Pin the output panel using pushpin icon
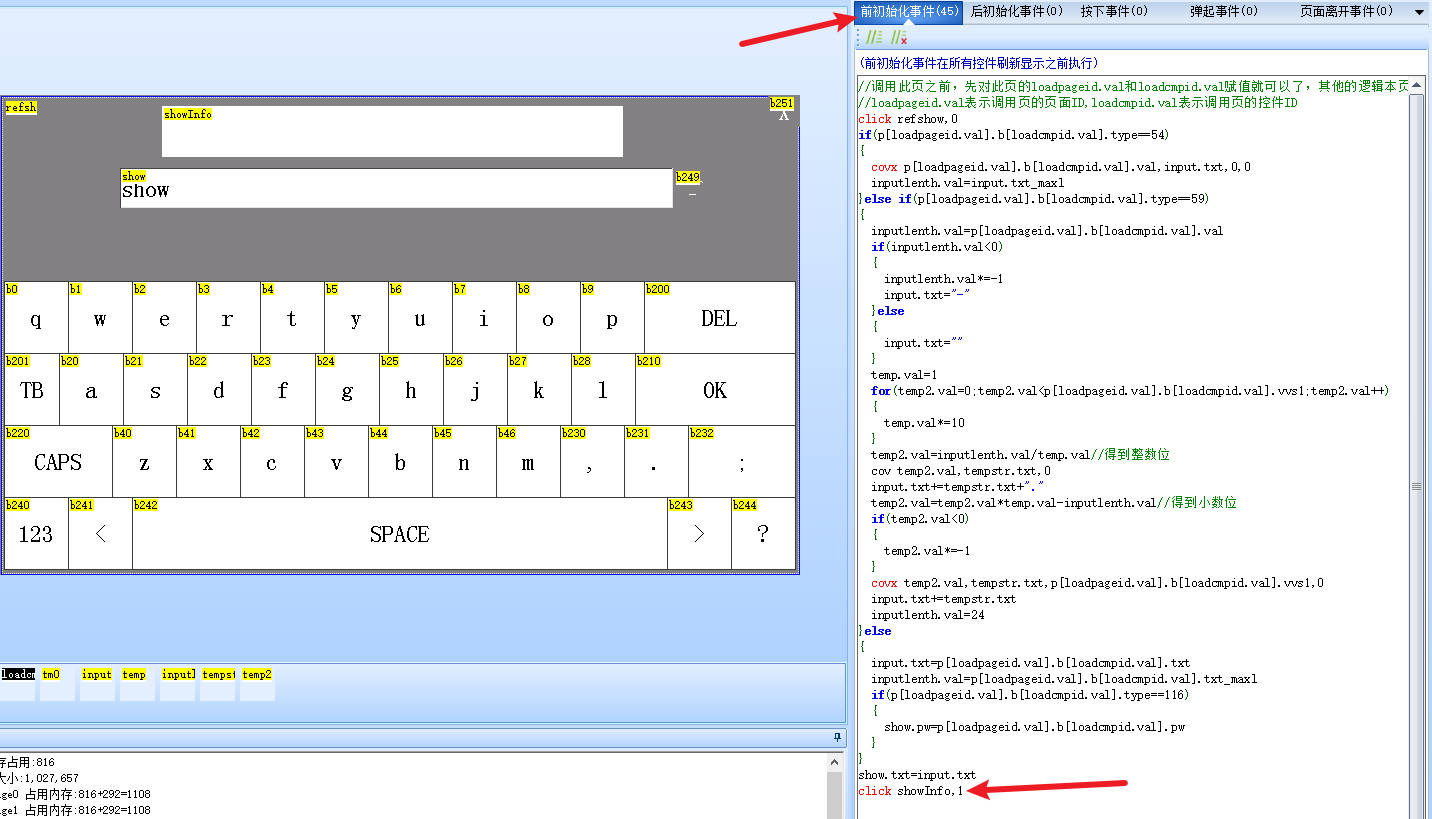The height and width of the screenshot is (819, 1432). (837, 738)
